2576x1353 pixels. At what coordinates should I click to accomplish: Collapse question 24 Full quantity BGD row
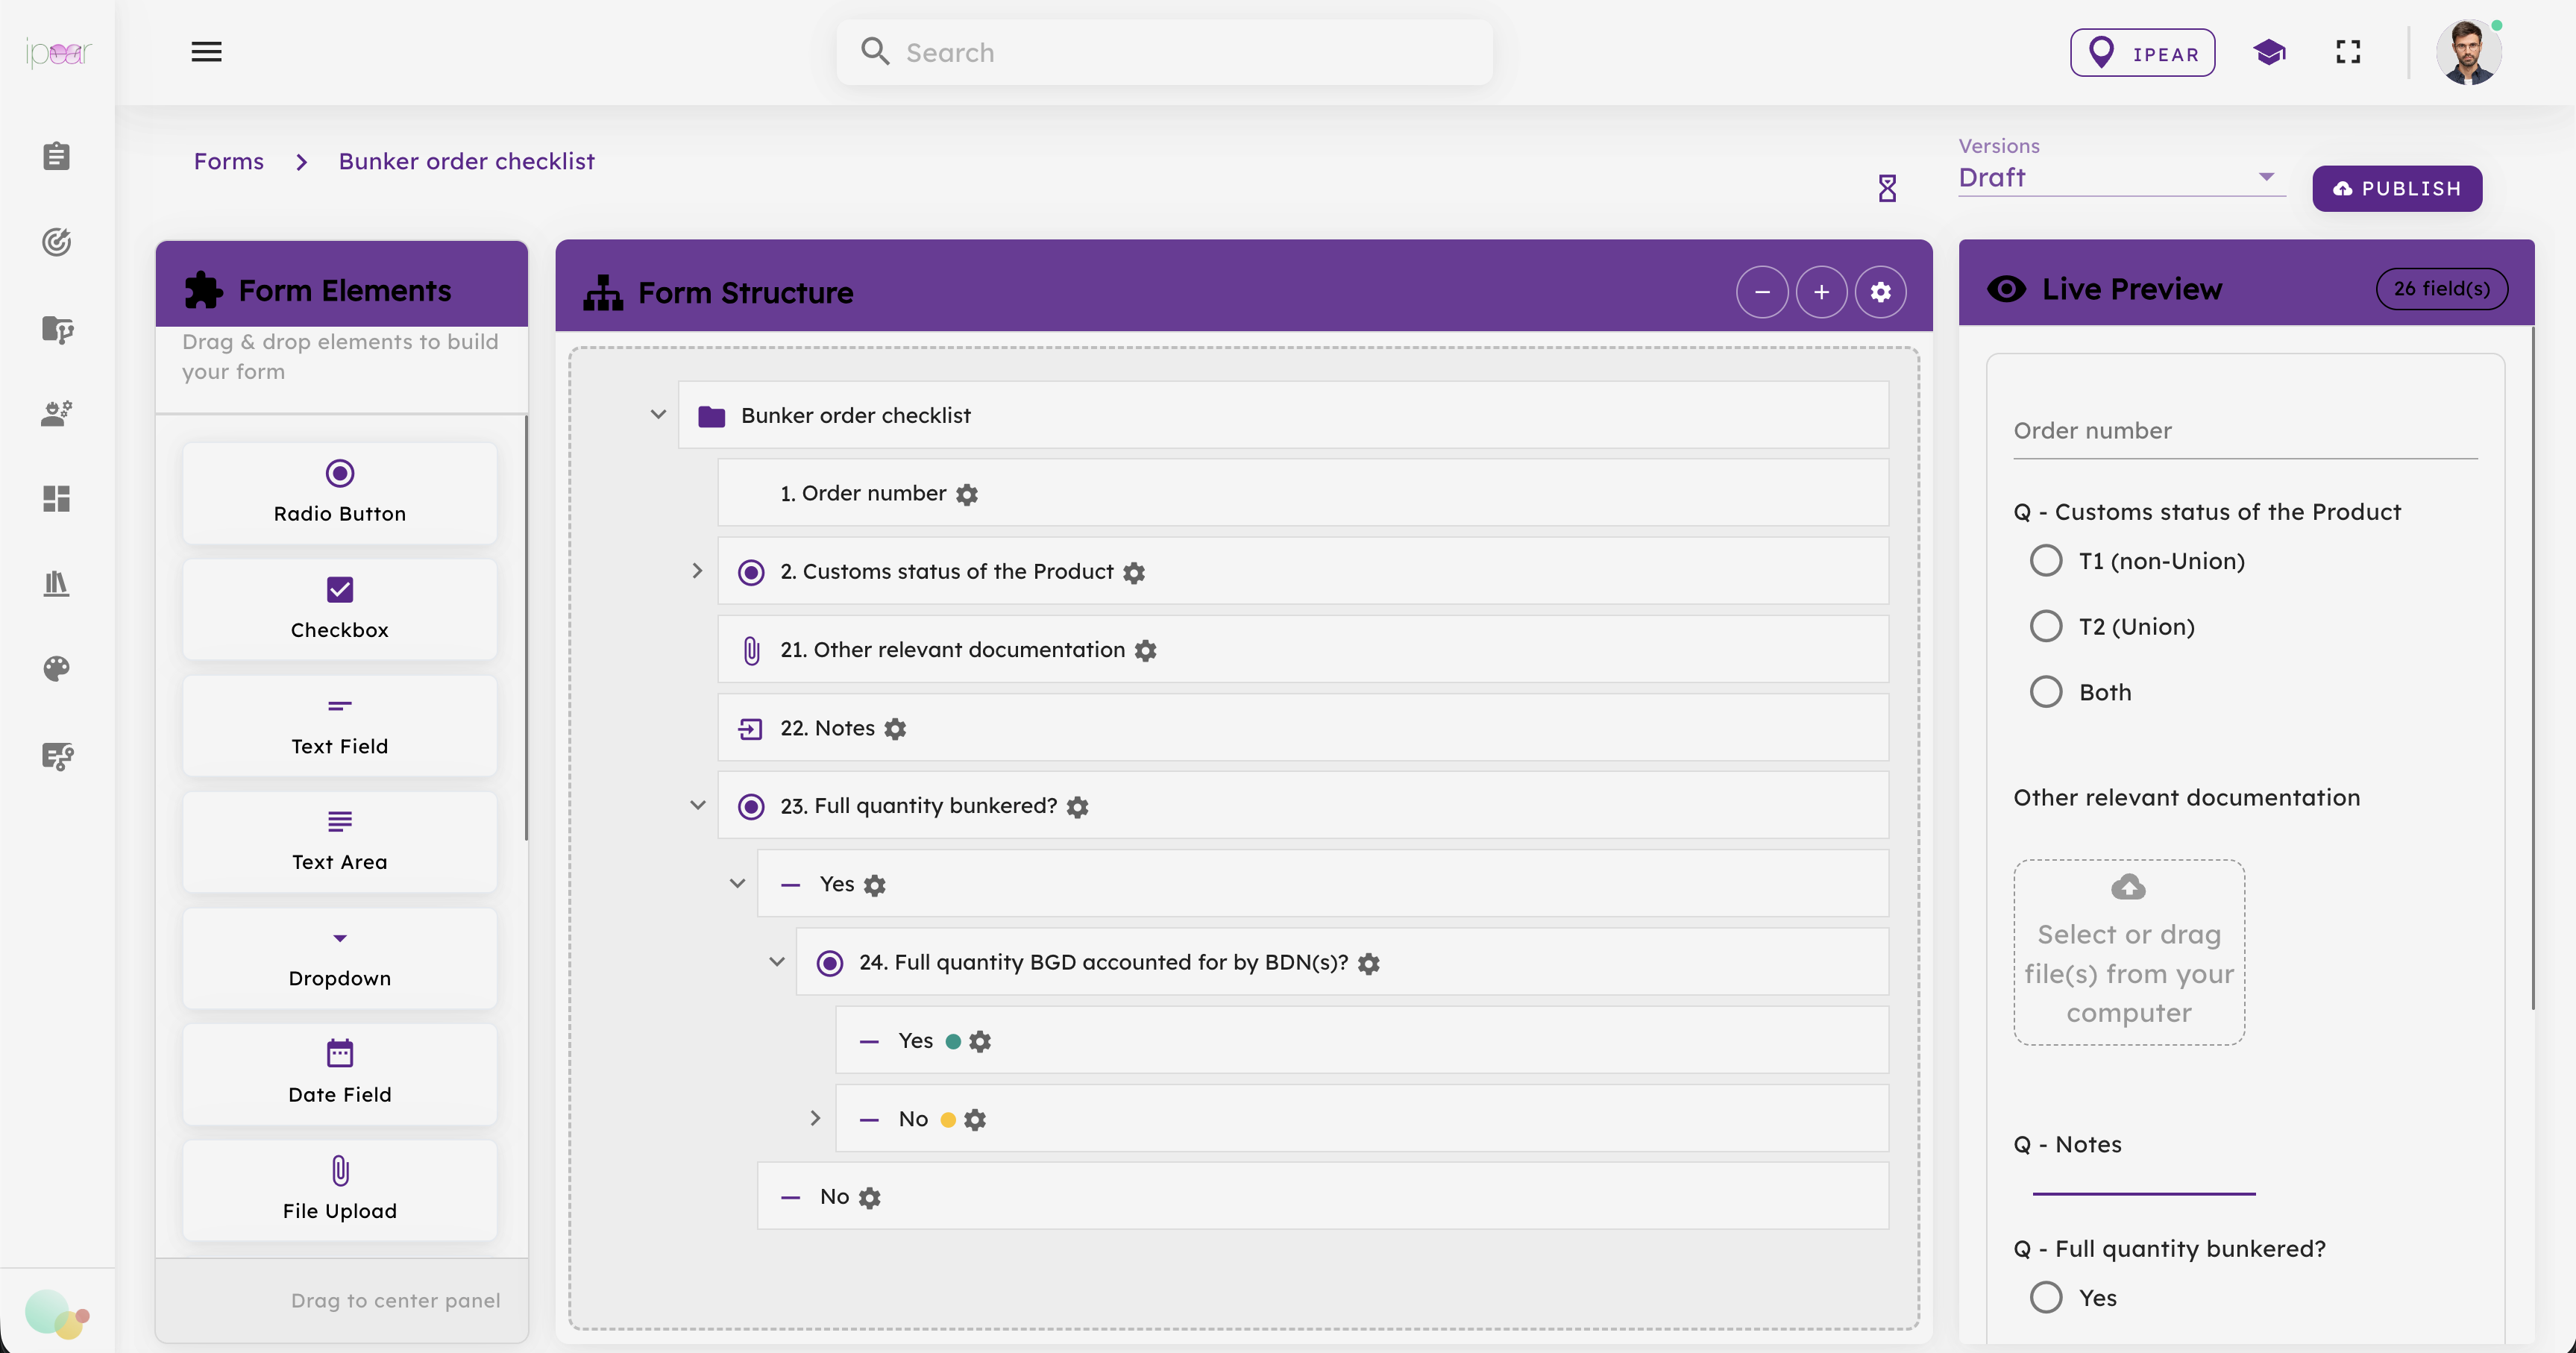(776, 962)
